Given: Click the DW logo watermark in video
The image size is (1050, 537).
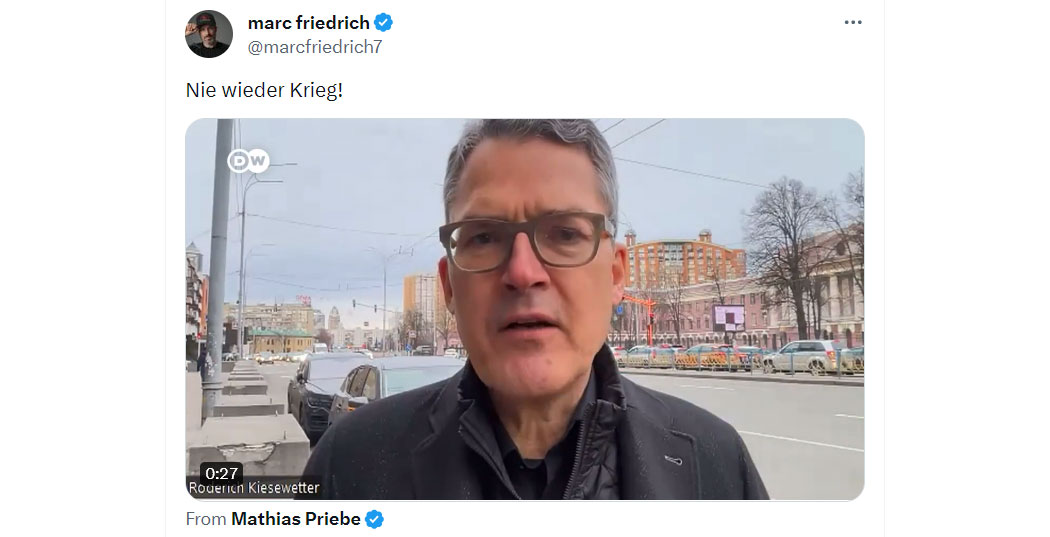Looking at the screenshot, I should tap(248, 161).
